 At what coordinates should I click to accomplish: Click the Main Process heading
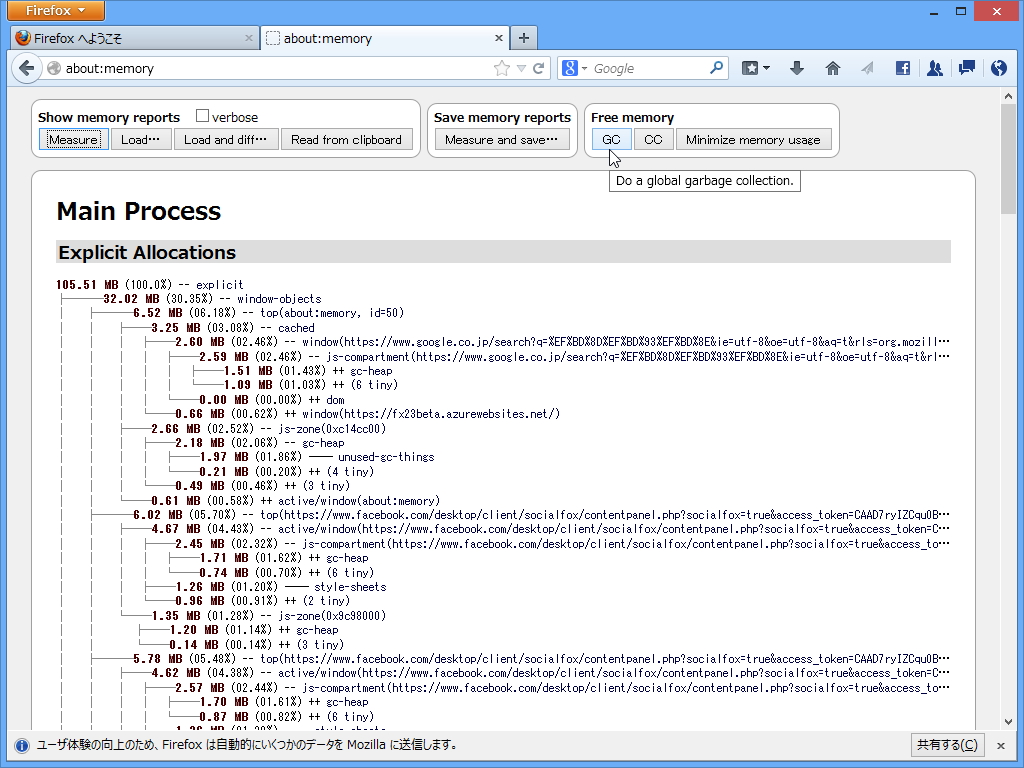(138, 211)
